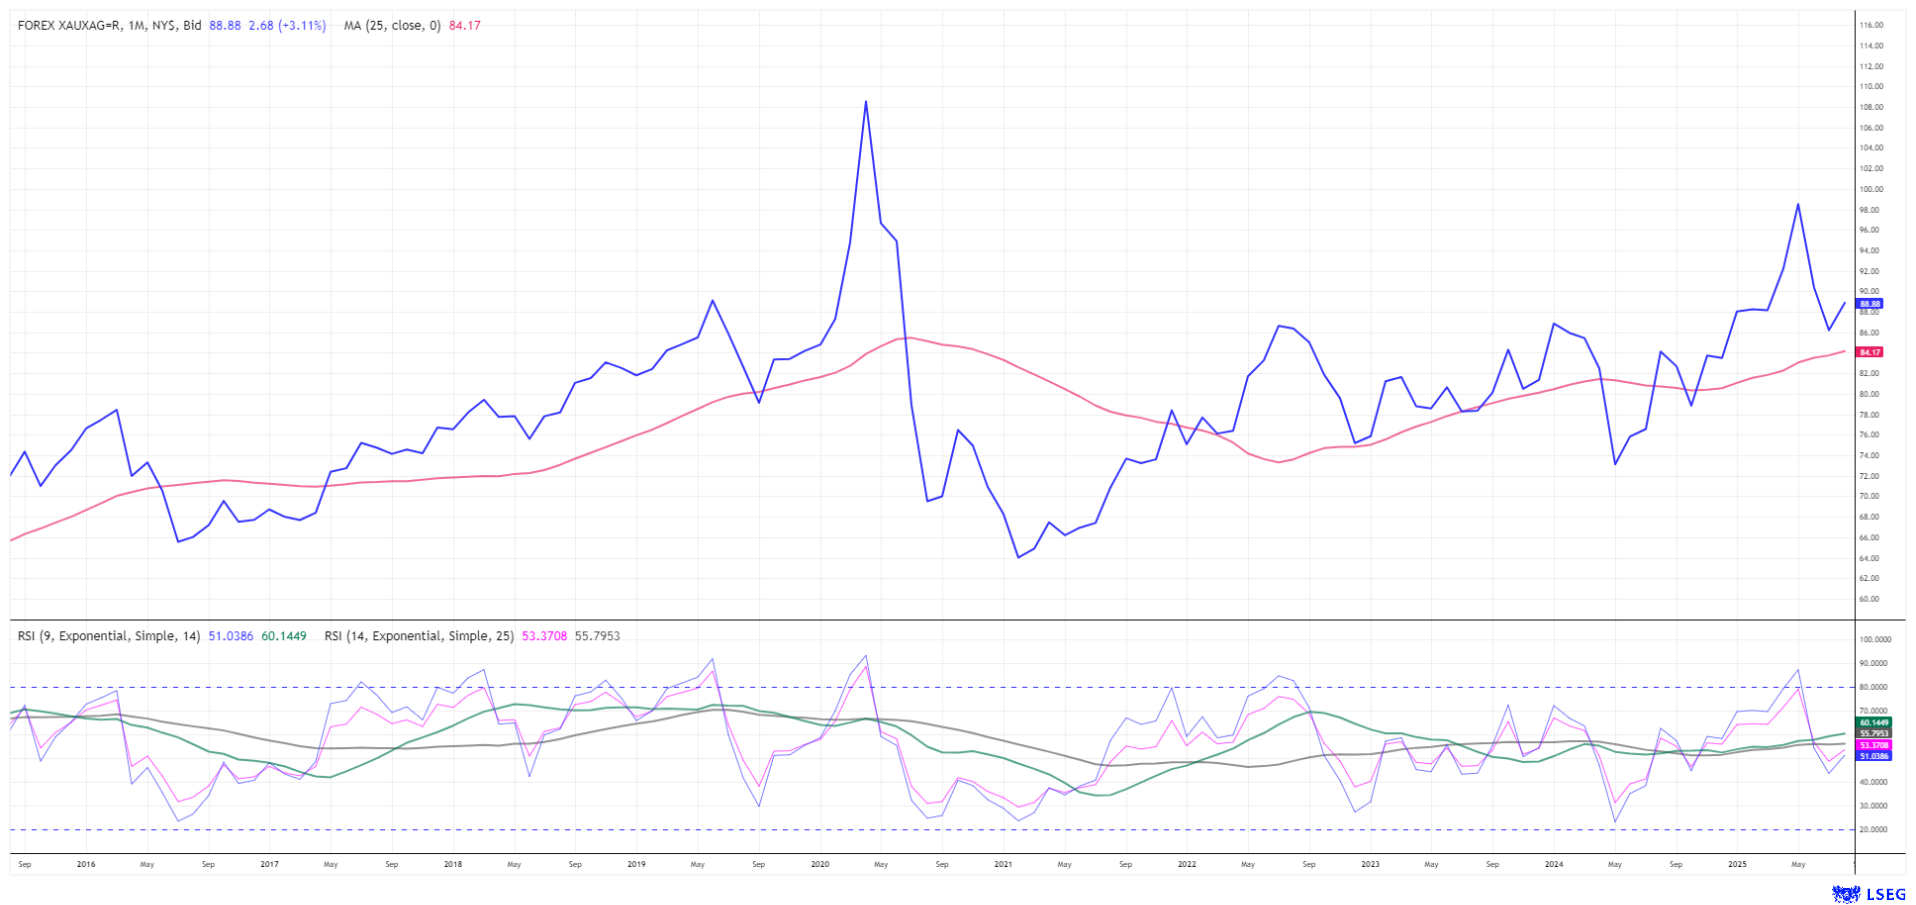
Task: Select the gray 55.7953 RSI axis tag
Action: pyautogui.click(x=1874, y=733)
